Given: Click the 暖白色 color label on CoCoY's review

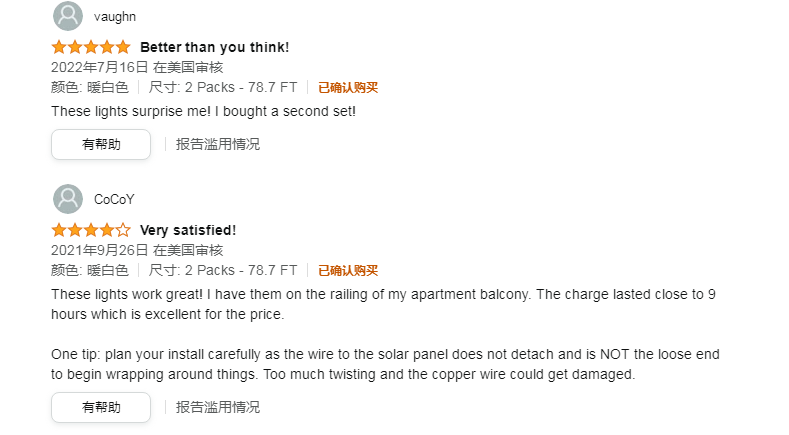Looking at the screenshot, I should coord(108,270).
